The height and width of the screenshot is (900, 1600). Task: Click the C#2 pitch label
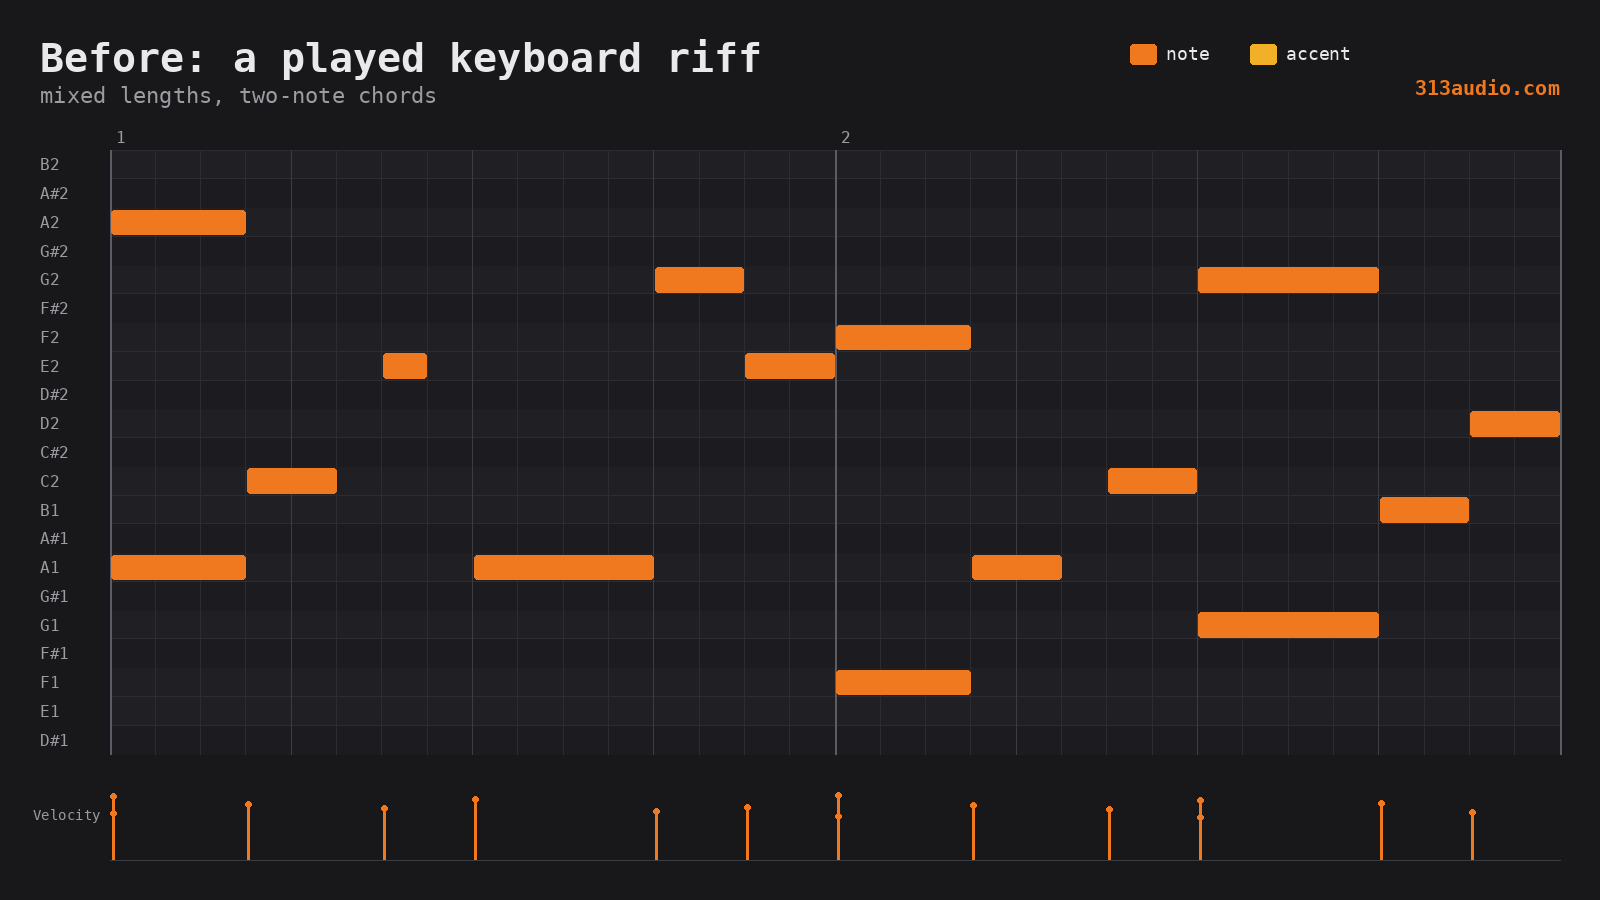tap(54, 452)
